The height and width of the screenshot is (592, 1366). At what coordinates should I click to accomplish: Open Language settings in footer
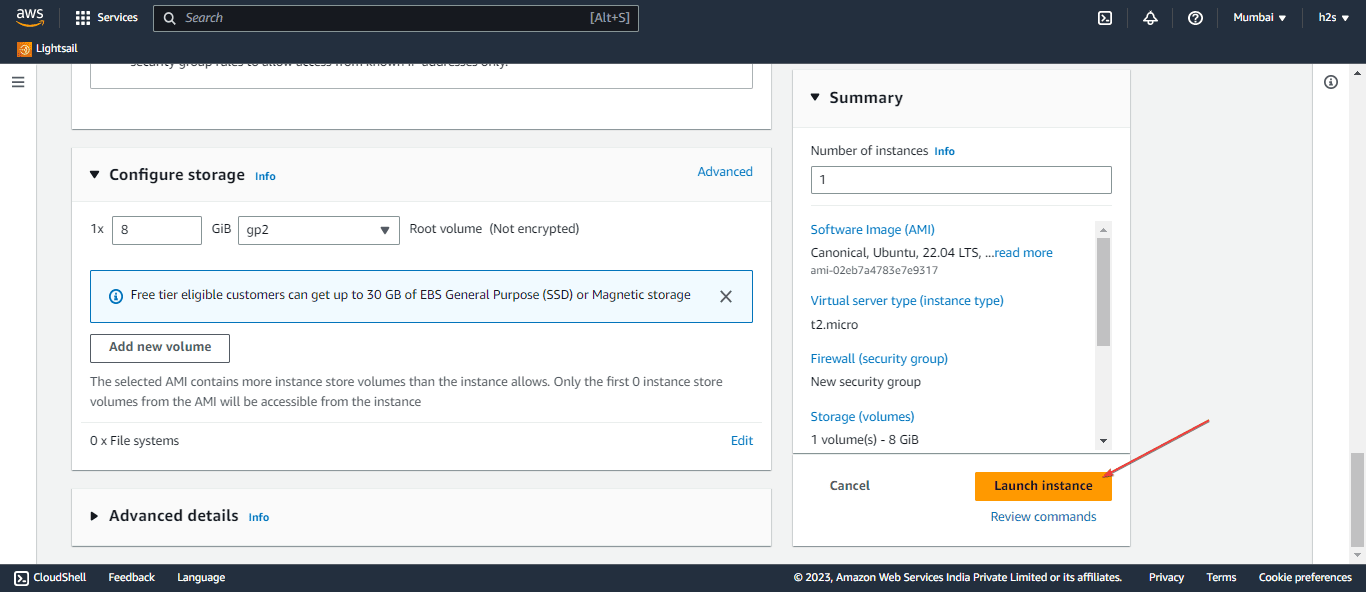[201, 577]
